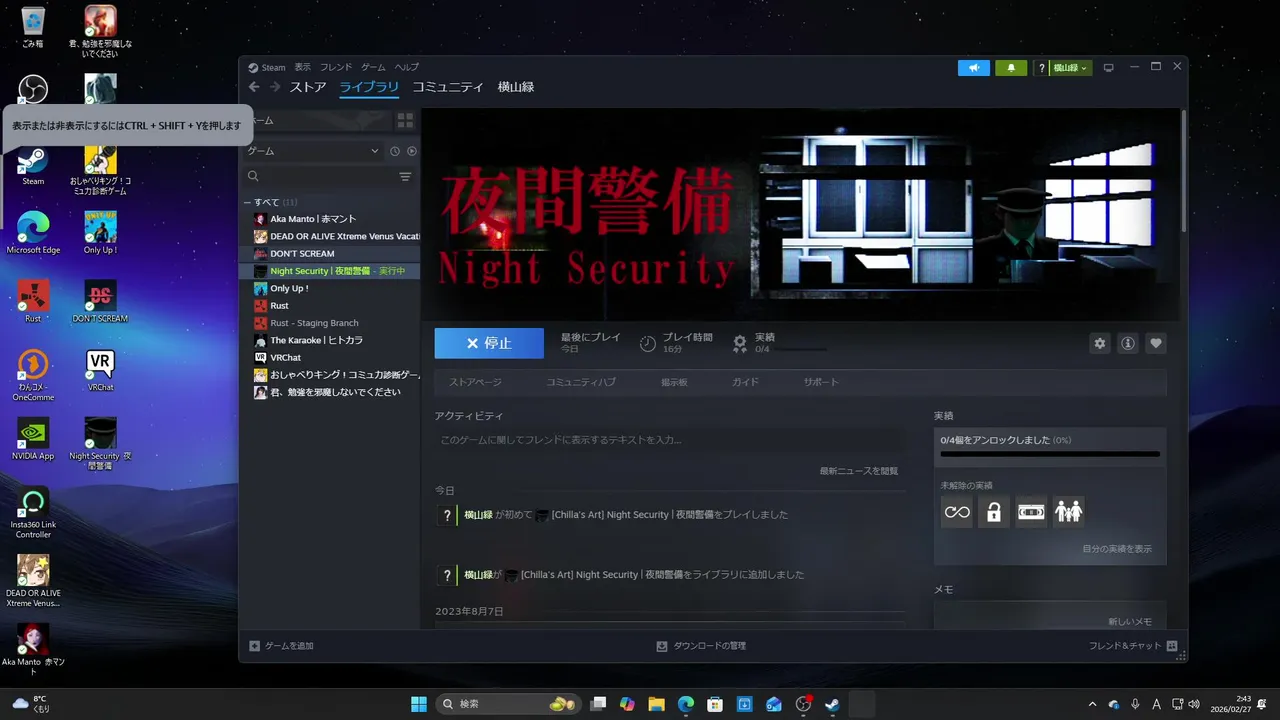
Task: Open game settings gear for Night Security
Action: click(x=1100, y=343)
